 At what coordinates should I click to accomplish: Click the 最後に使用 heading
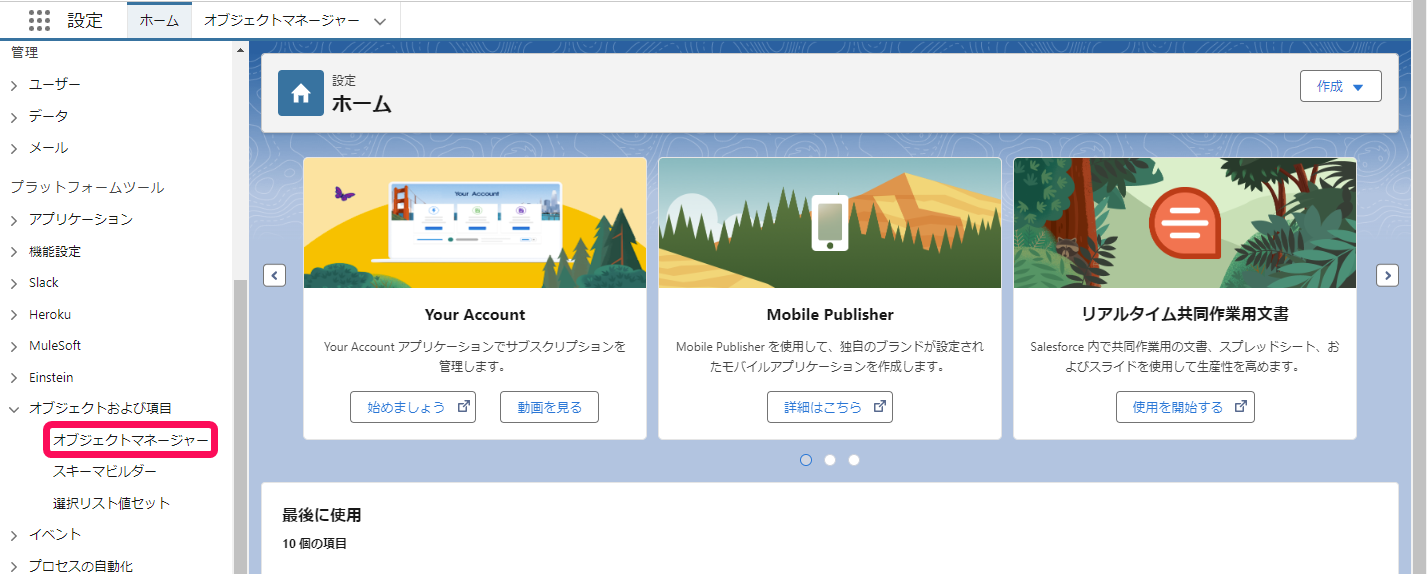[x=321, y=515]
